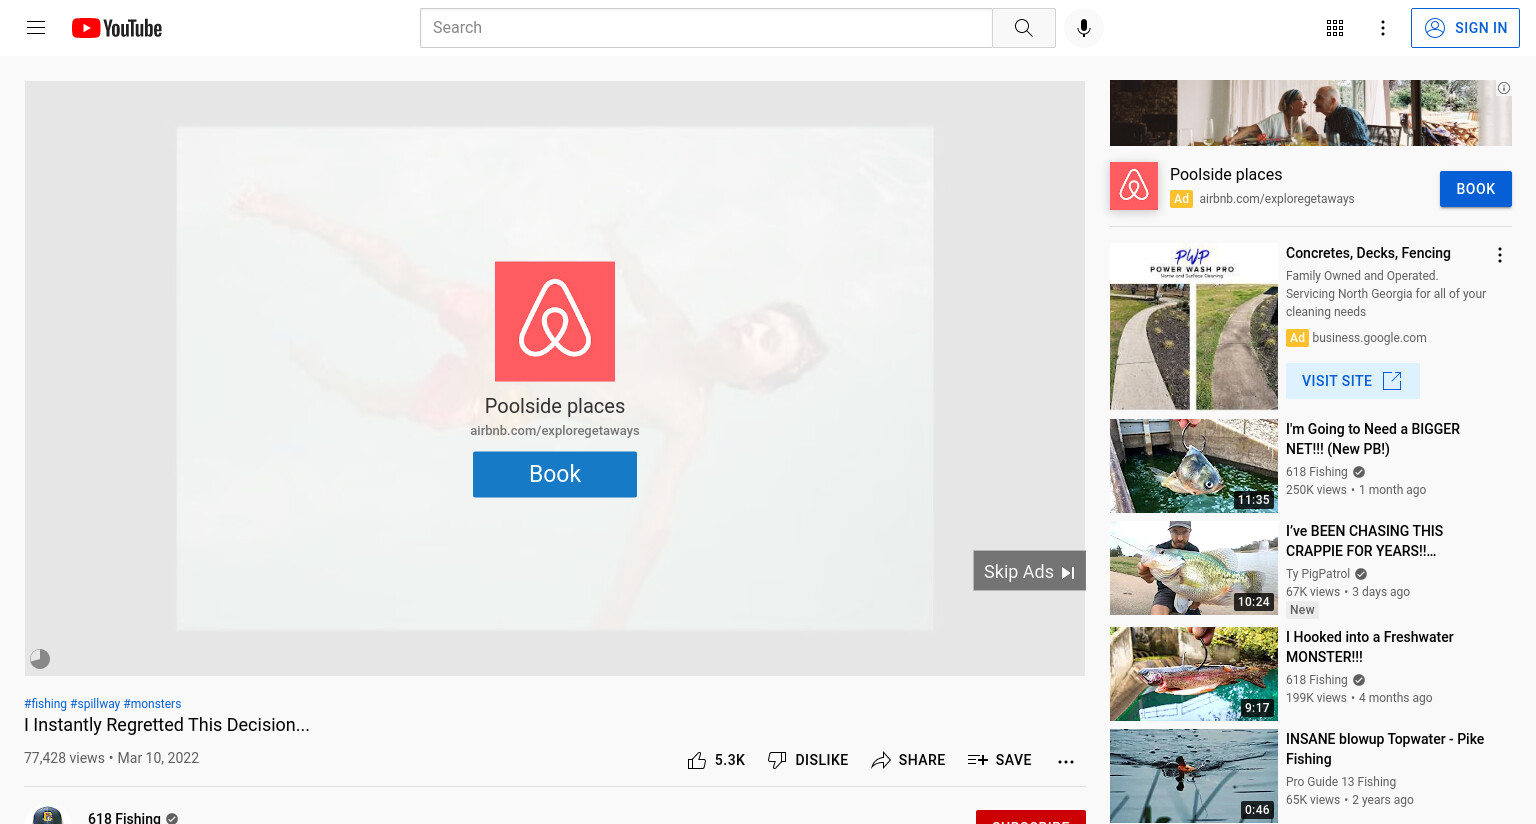Open airbnb.com/exploregetaways sidebar link
This screenshot has height=824, width=1536.
pyautogui.click(x=1277, y=199)
